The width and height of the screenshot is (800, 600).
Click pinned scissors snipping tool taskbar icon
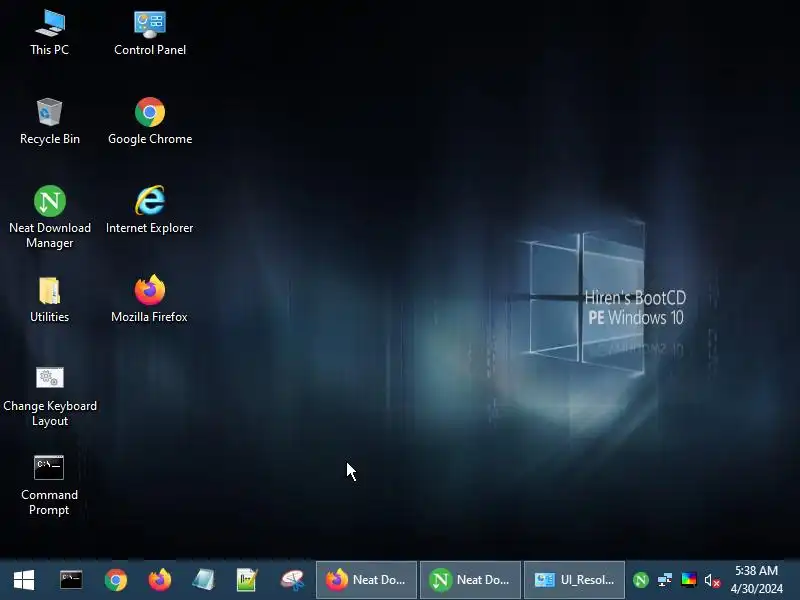click(x=292, y=580)
